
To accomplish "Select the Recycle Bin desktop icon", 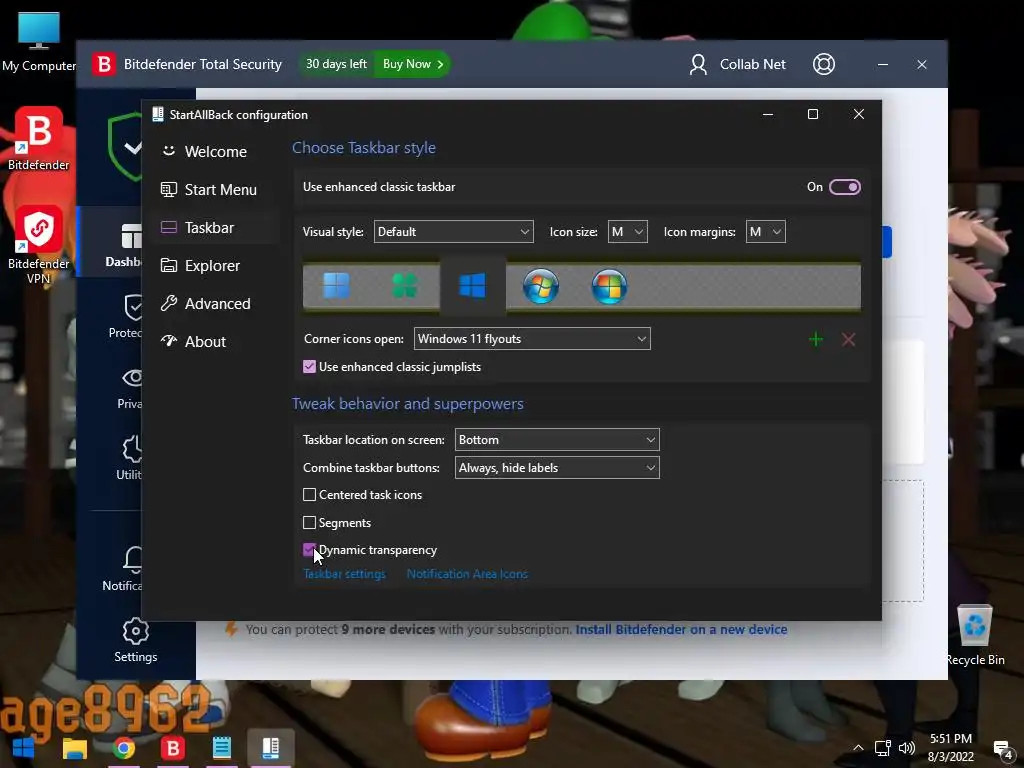I will 975,635.
